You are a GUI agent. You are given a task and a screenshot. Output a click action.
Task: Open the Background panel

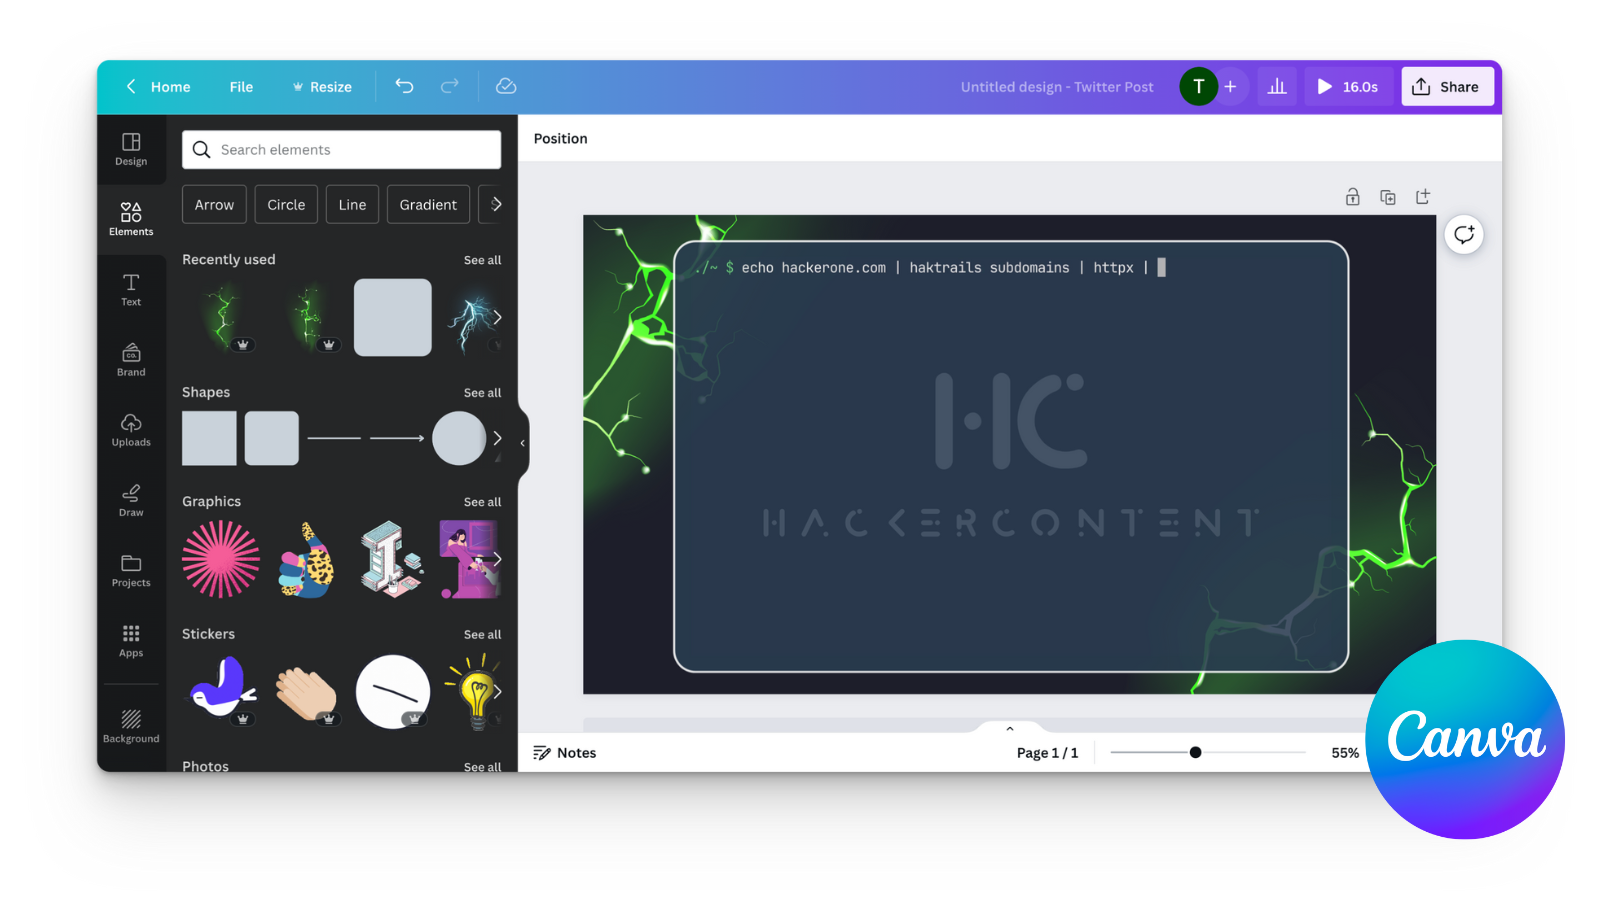click(131, 726)
